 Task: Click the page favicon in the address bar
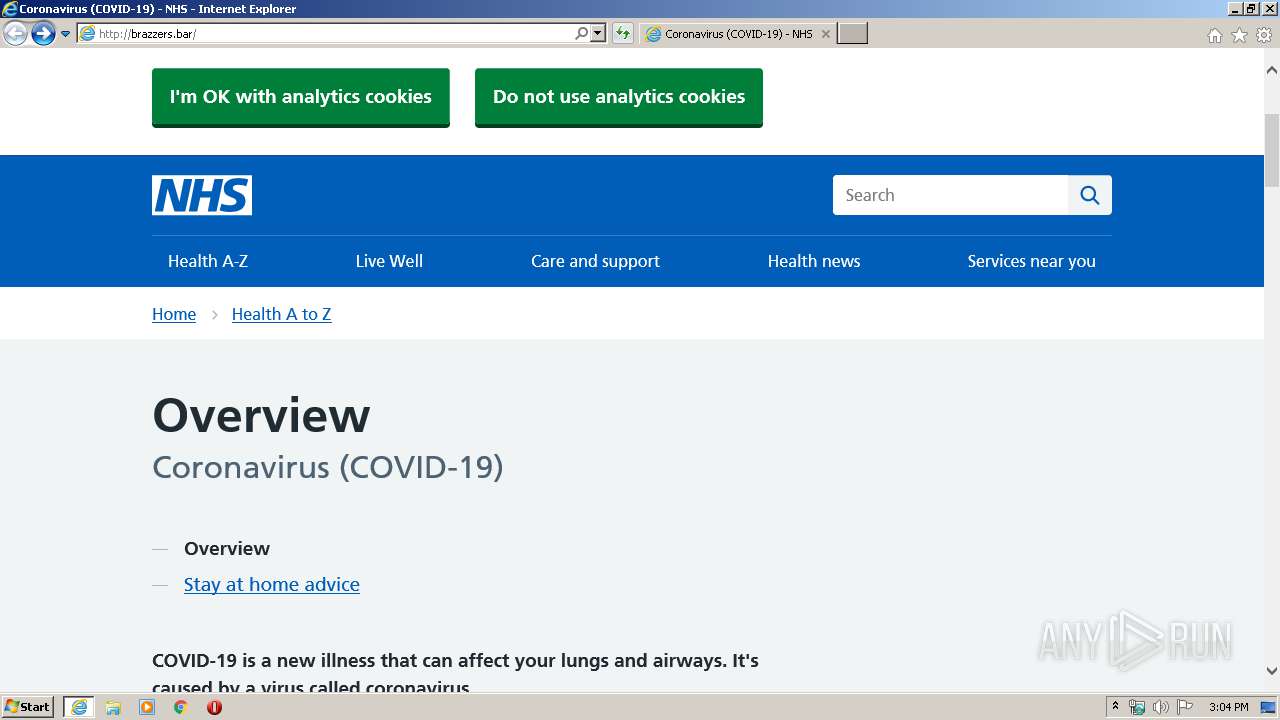tap(87, 34)
